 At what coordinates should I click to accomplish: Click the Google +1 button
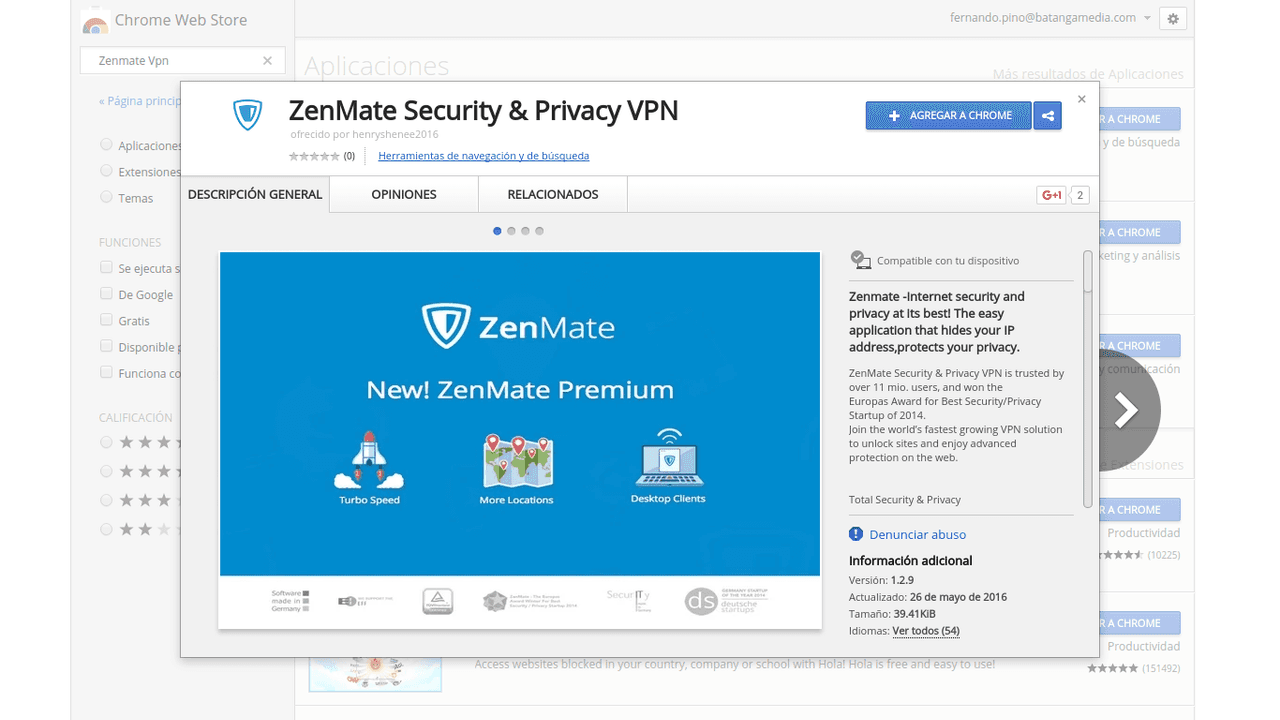click(1051, 195)
